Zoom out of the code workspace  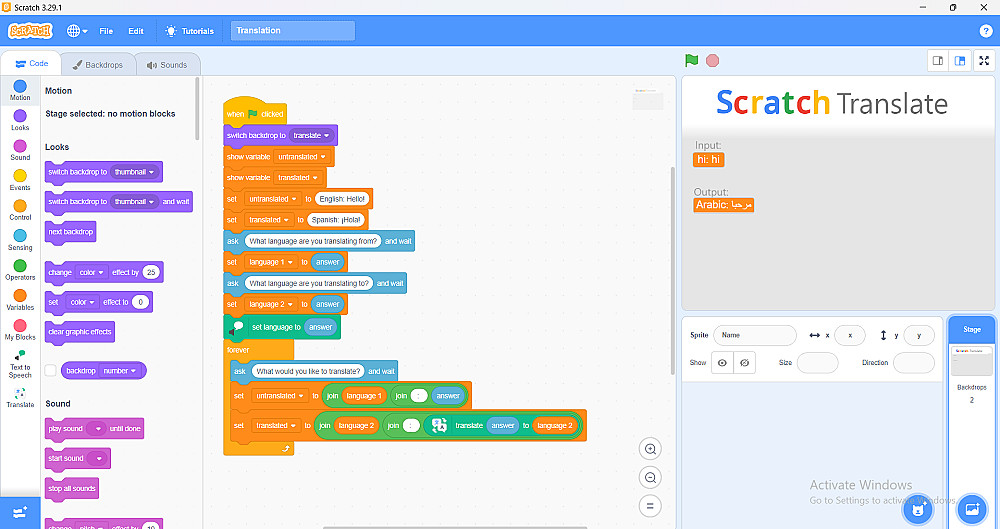[x=650, y=477]
